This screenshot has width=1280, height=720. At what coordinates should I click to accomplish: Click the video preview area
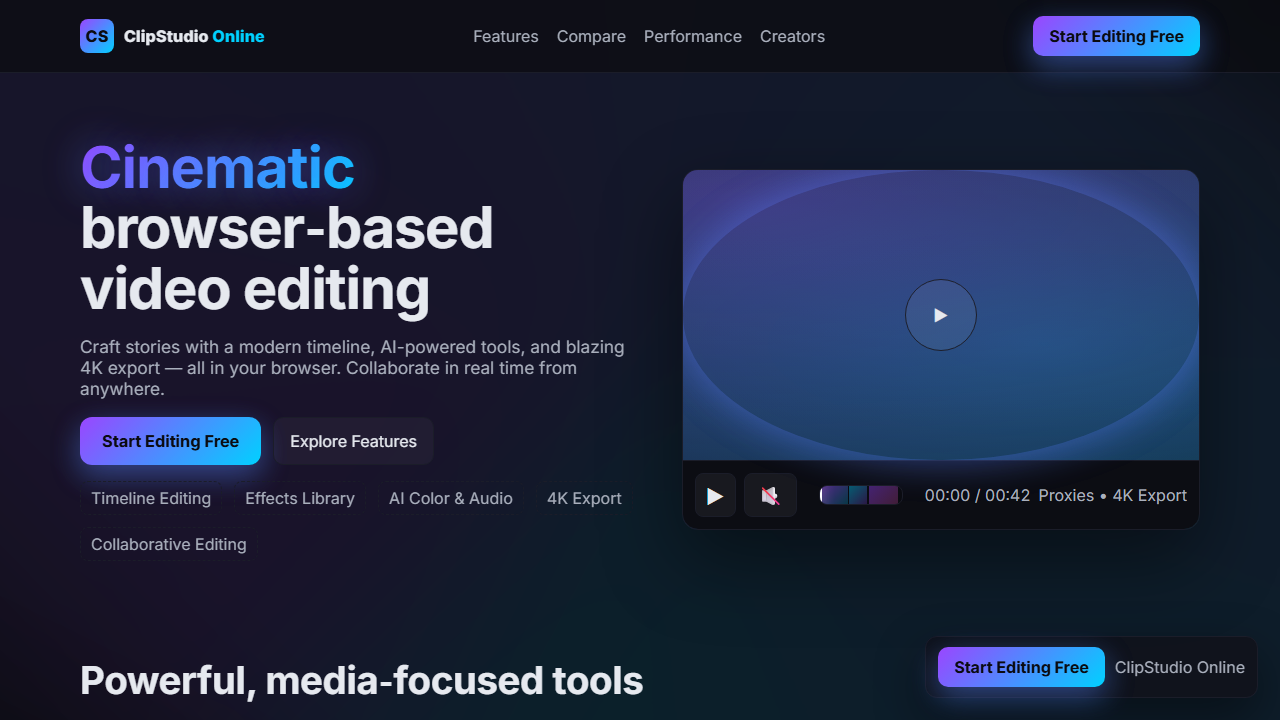pos(941,315)
